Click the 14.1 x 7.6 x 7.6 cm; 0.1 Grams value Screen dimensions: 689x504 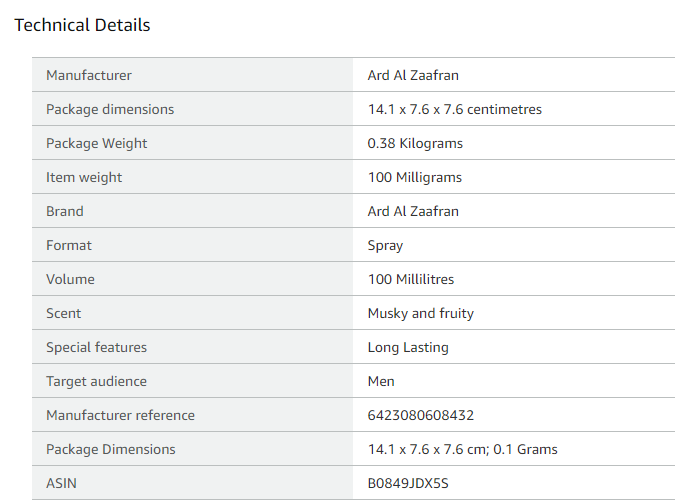coord(462,449)
